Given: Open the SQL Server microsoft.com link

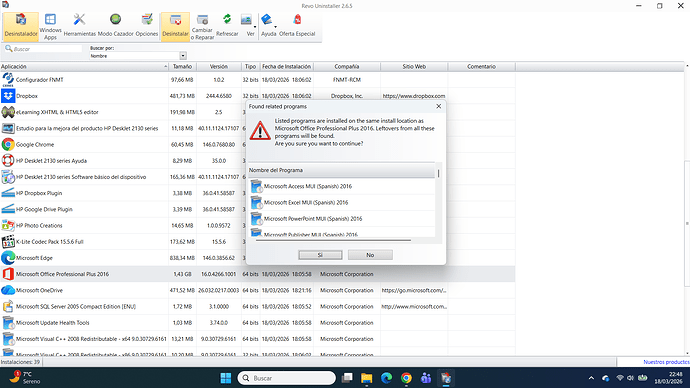Looking at the screenshot, I should 414,307.
